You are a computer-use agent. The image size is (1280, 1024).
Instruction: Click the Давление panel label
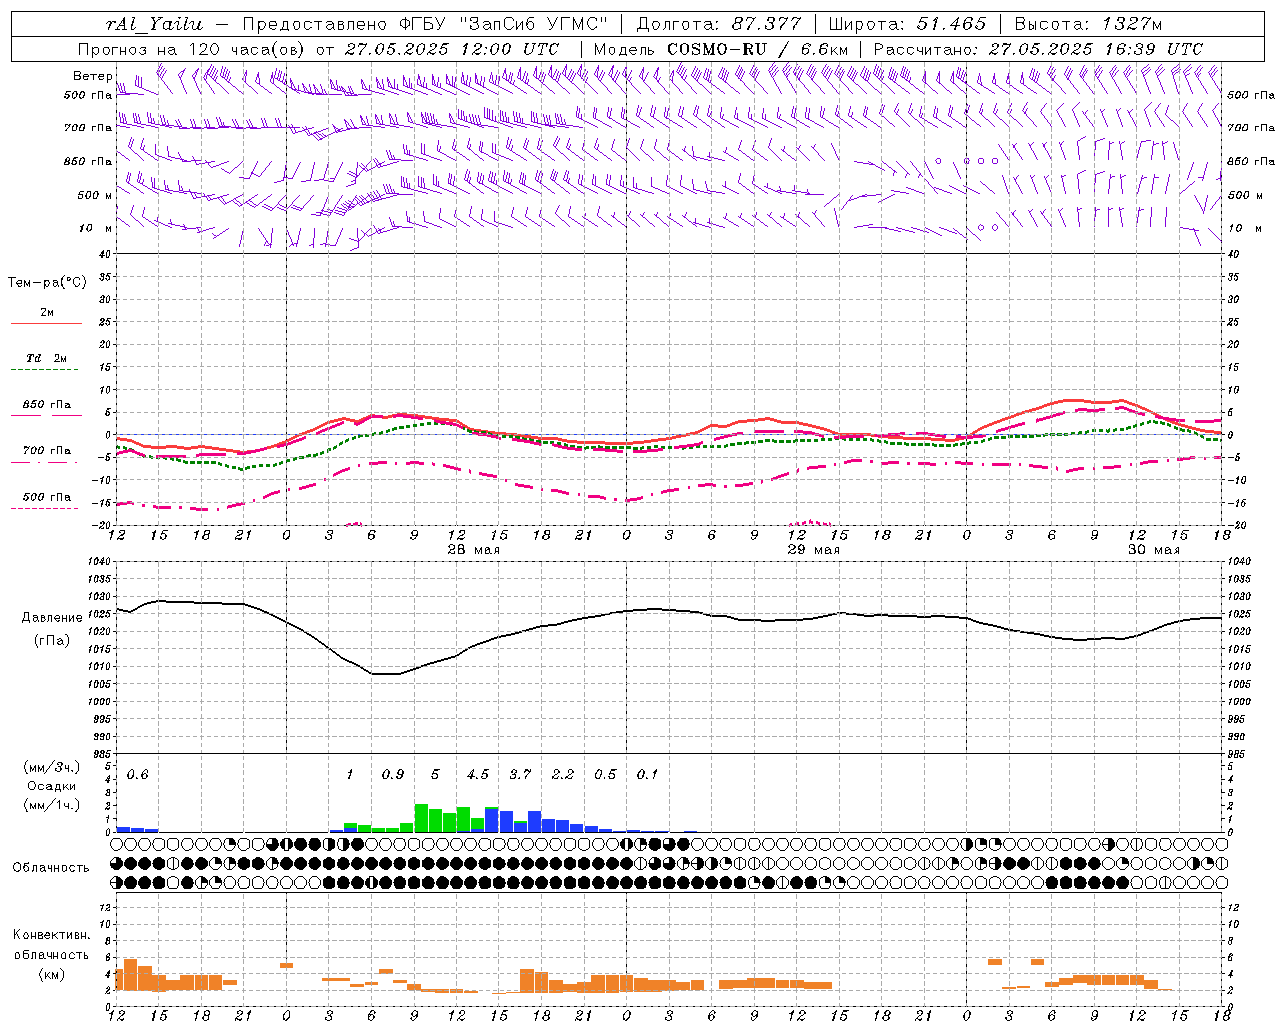52,618
